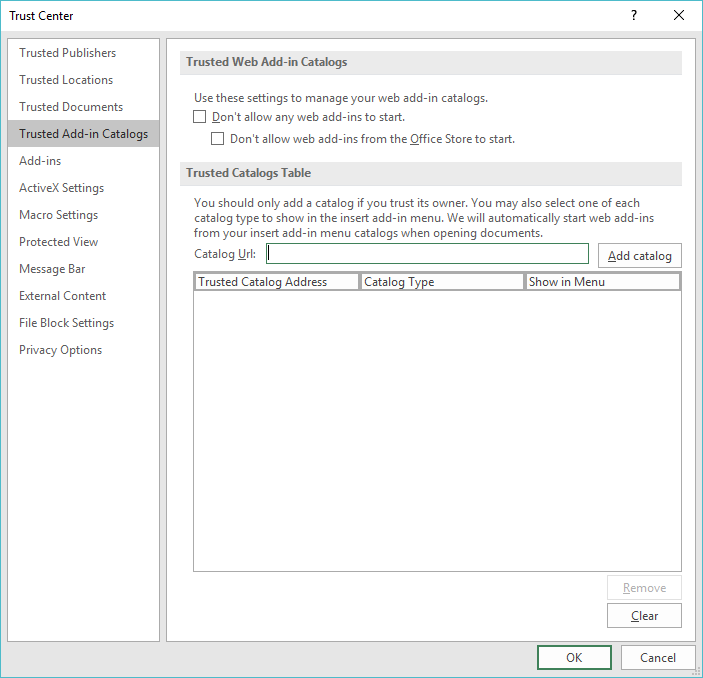Open Macro Settings category

(58, 215)
